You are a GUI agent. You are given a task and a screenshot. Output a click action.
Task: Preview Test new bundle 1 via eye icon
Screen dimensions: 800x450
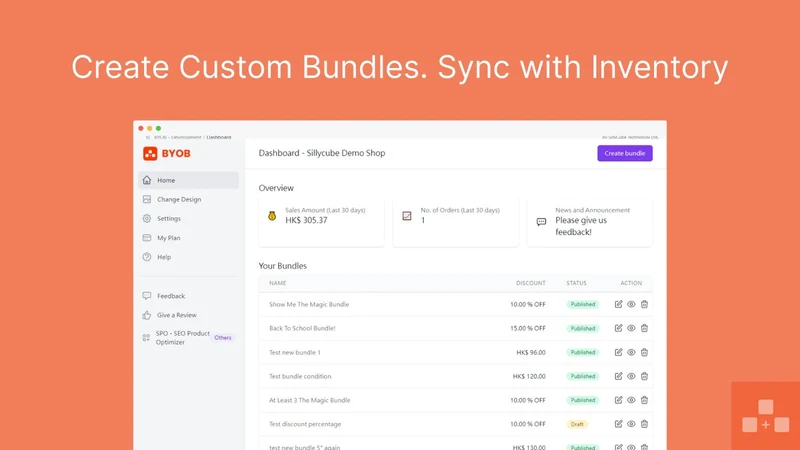631,352
